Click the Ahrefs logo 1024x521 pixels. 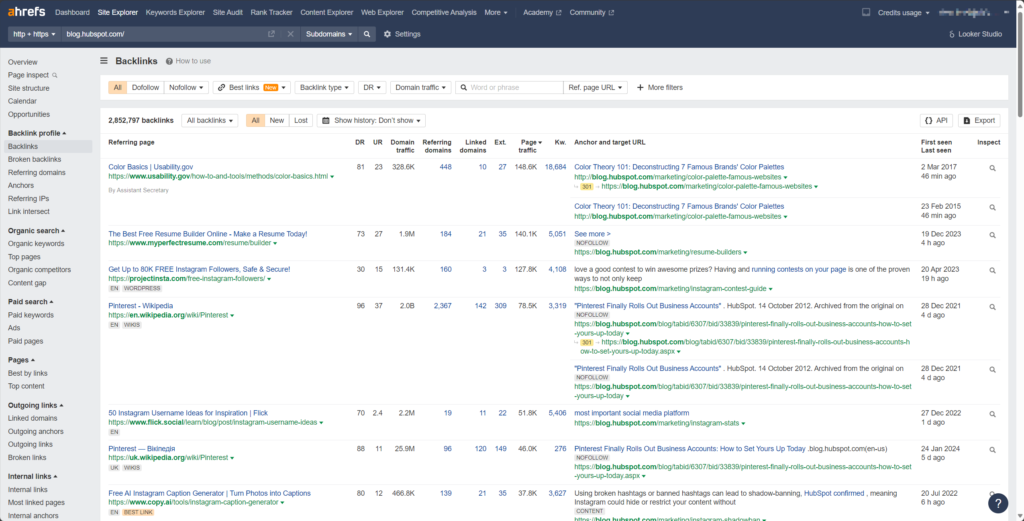tap(27, 12)
